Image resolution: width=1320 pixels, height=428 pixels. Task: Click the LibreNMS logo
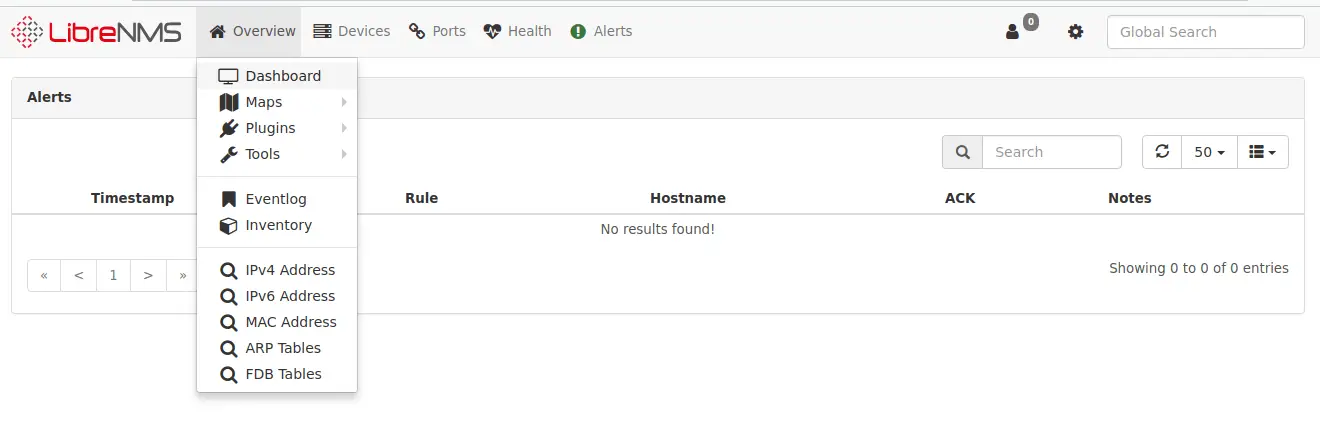96,32
